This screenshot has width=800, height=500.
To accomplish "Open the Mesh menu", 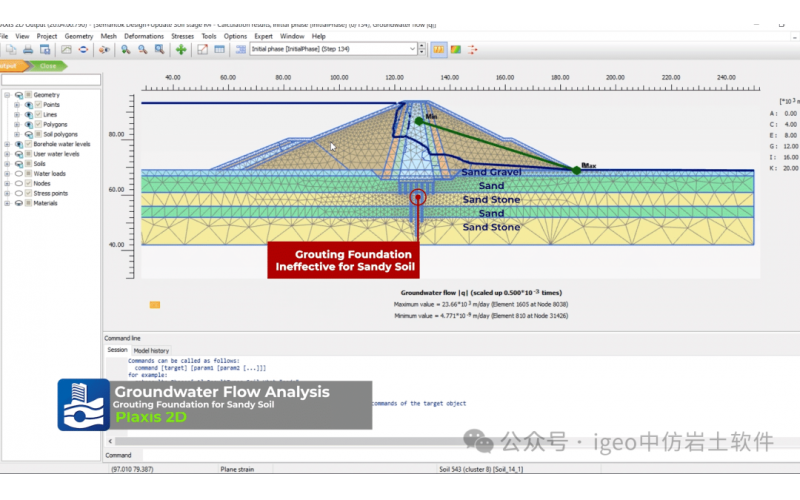I will coord(108,36).
